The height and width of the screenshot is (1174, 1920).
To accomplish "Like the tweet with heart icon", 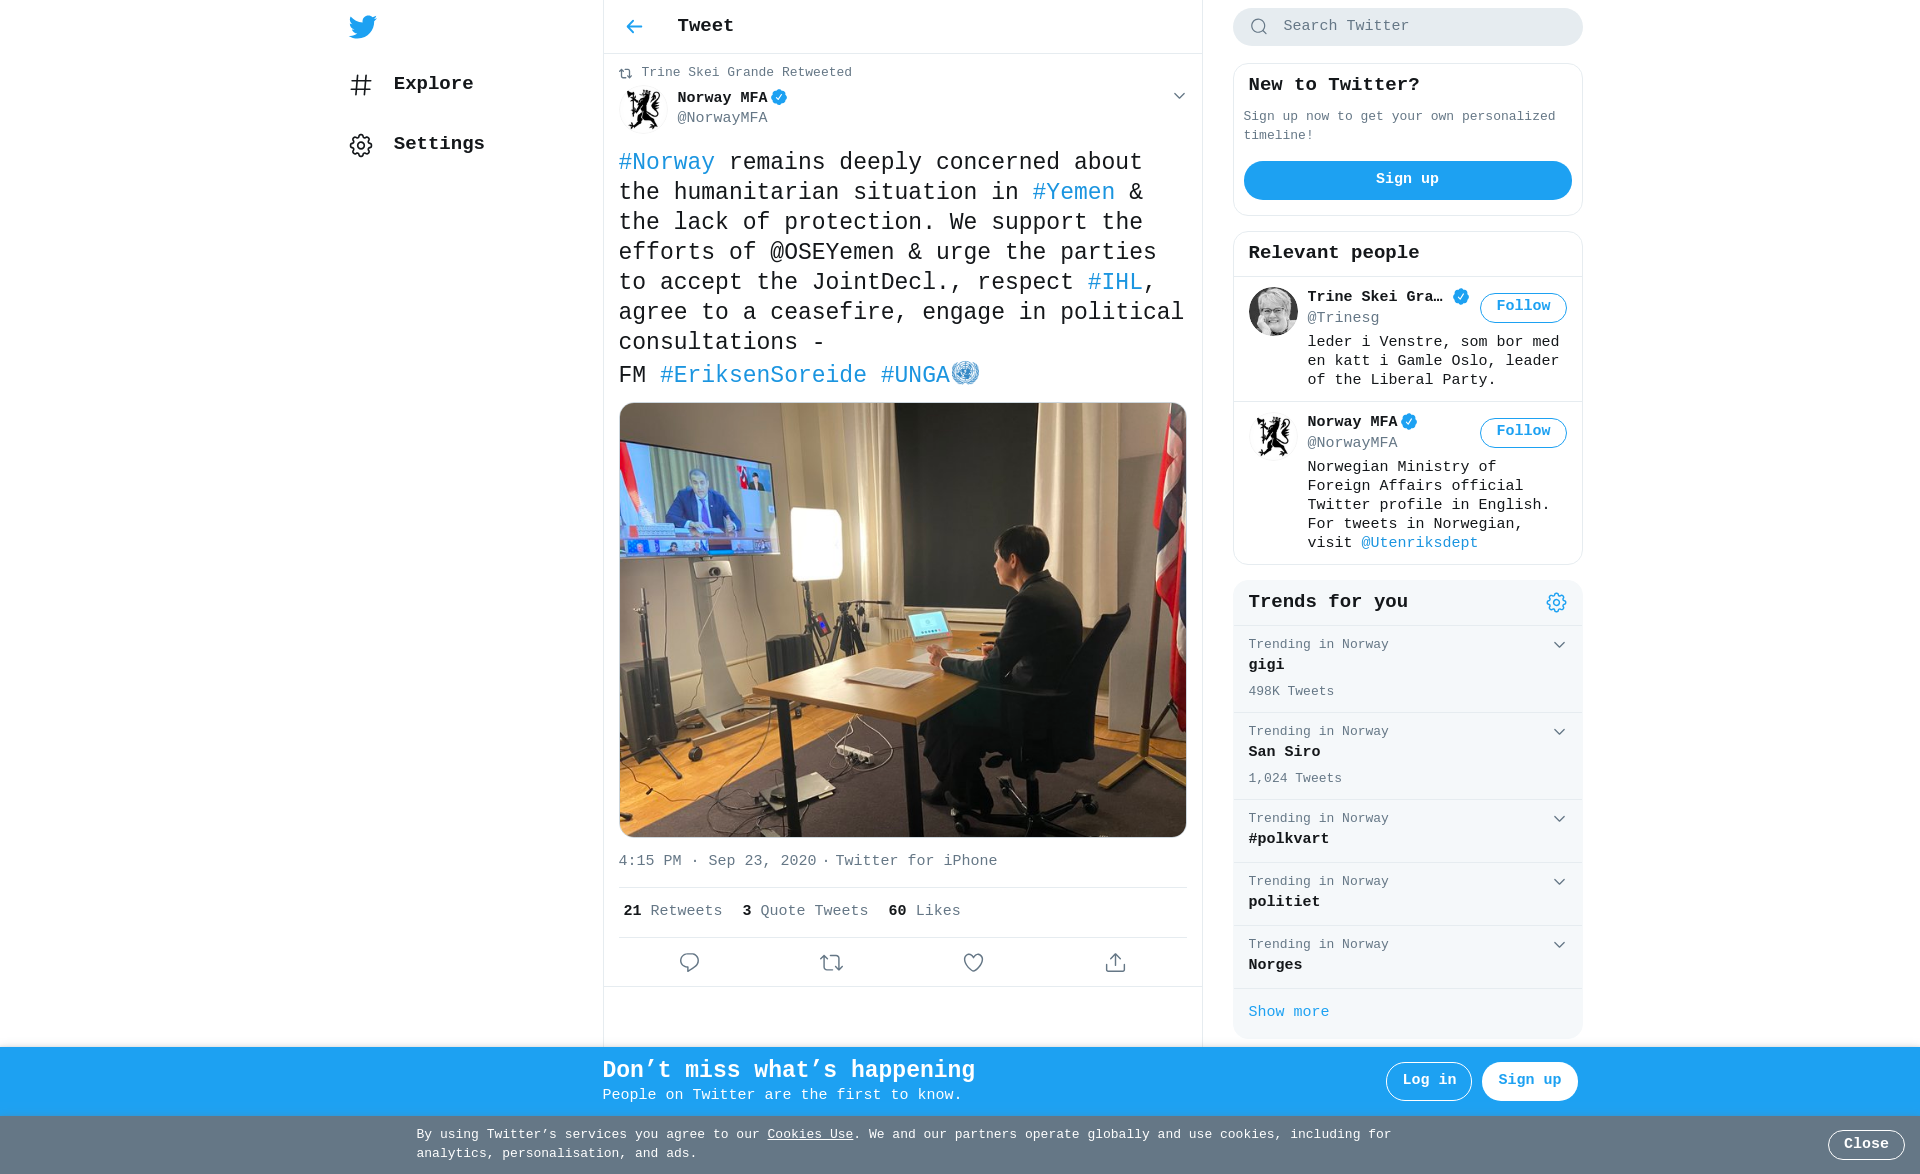I will click(973, 962).
